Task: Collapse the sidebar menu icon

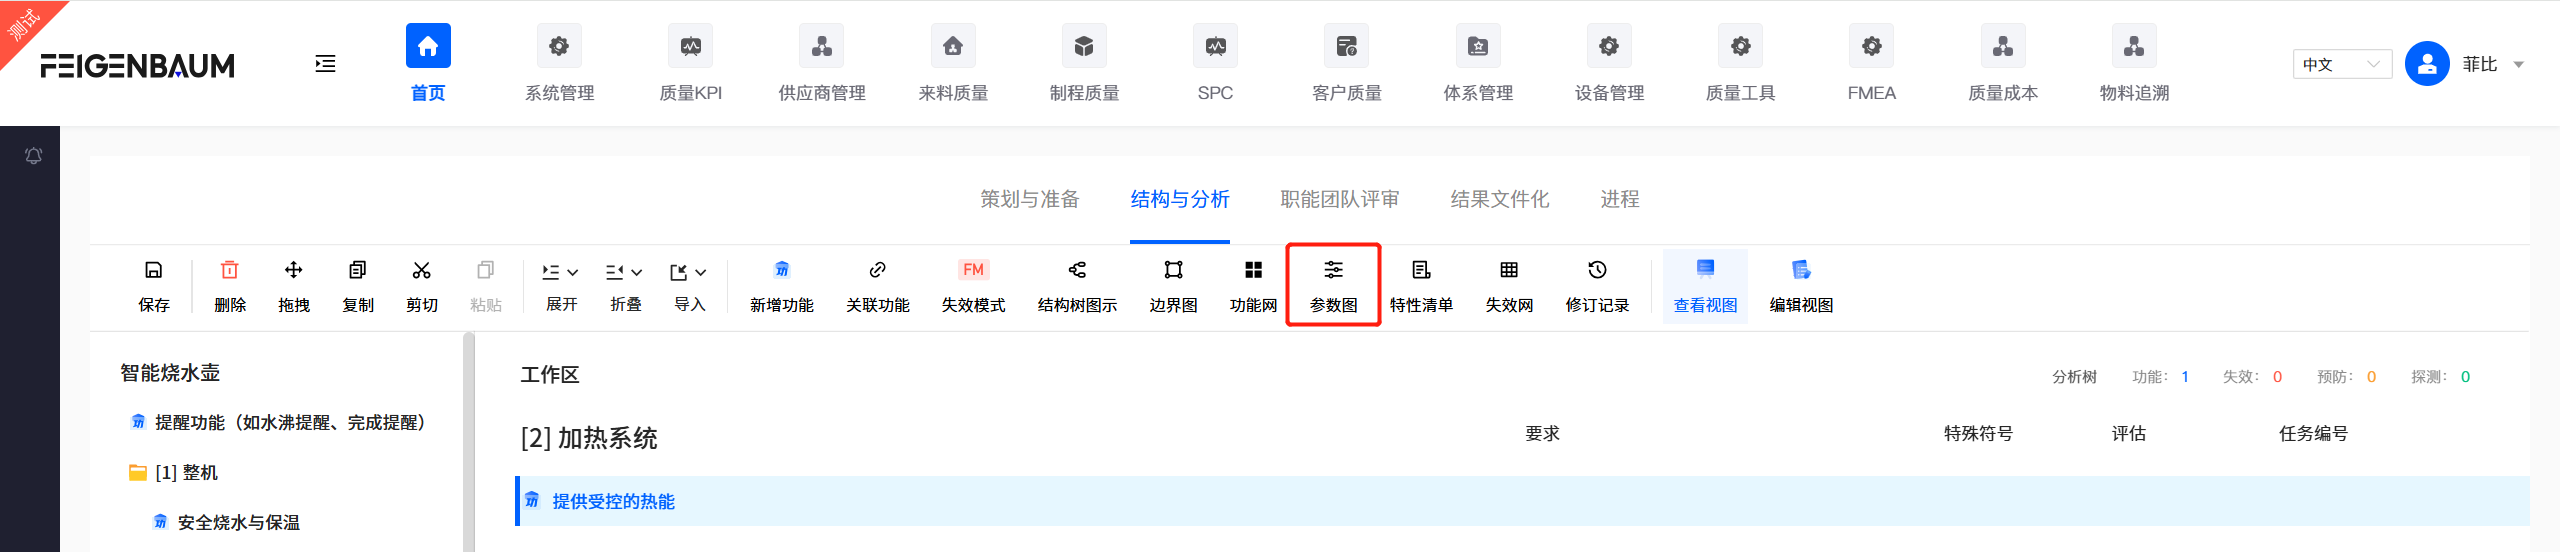Action: pyautogui.click(x=325, y=64)
